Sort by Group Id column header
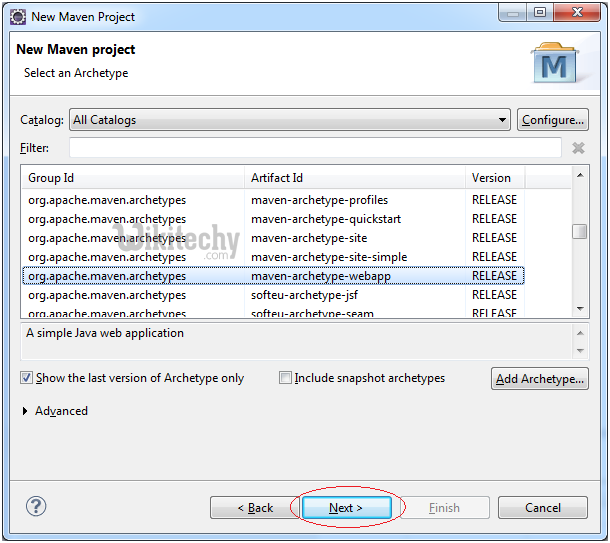Viewport: 610px width, 543px height. [134, 178]
